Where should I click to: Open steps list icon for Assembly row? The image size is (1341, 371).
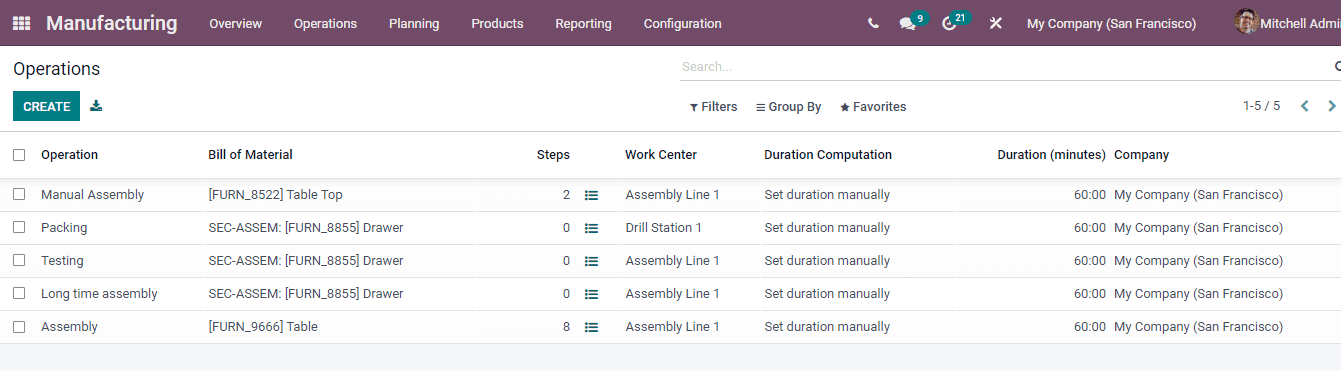click(x=591, y=327)
